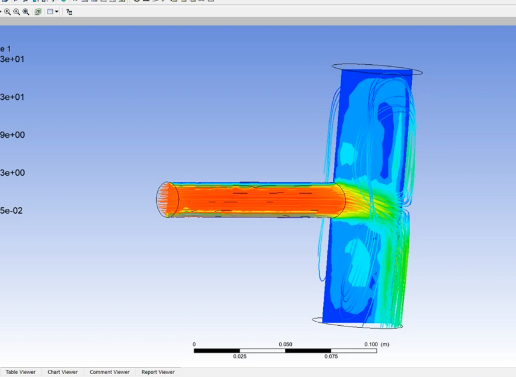Screen dimensions: 516x377
Task: Open the Comment Viewer tab
Action: click(x=109, y=372)
